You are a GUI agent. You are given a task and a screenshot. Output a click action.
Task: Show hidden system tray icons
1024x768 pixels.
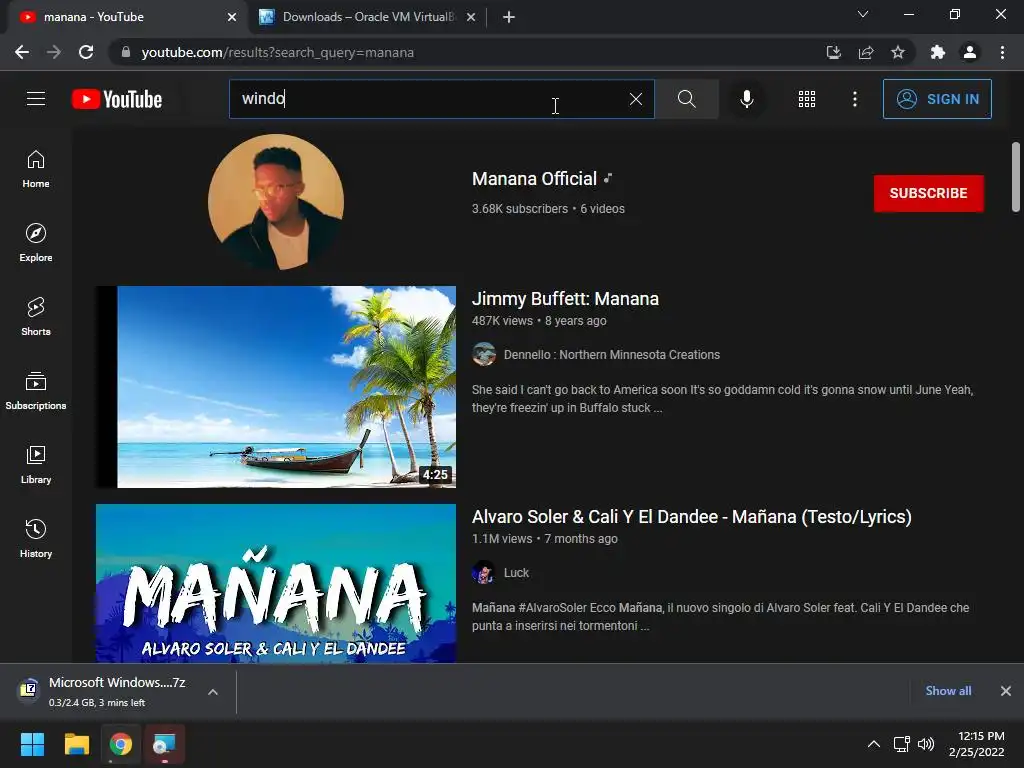tap(874, 744)
